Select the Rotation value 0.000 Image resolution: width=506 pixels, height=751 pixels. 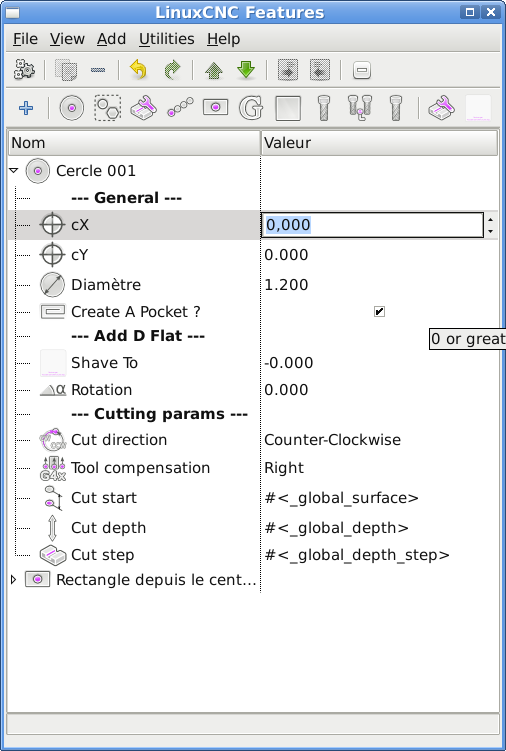tap(286, 390)
